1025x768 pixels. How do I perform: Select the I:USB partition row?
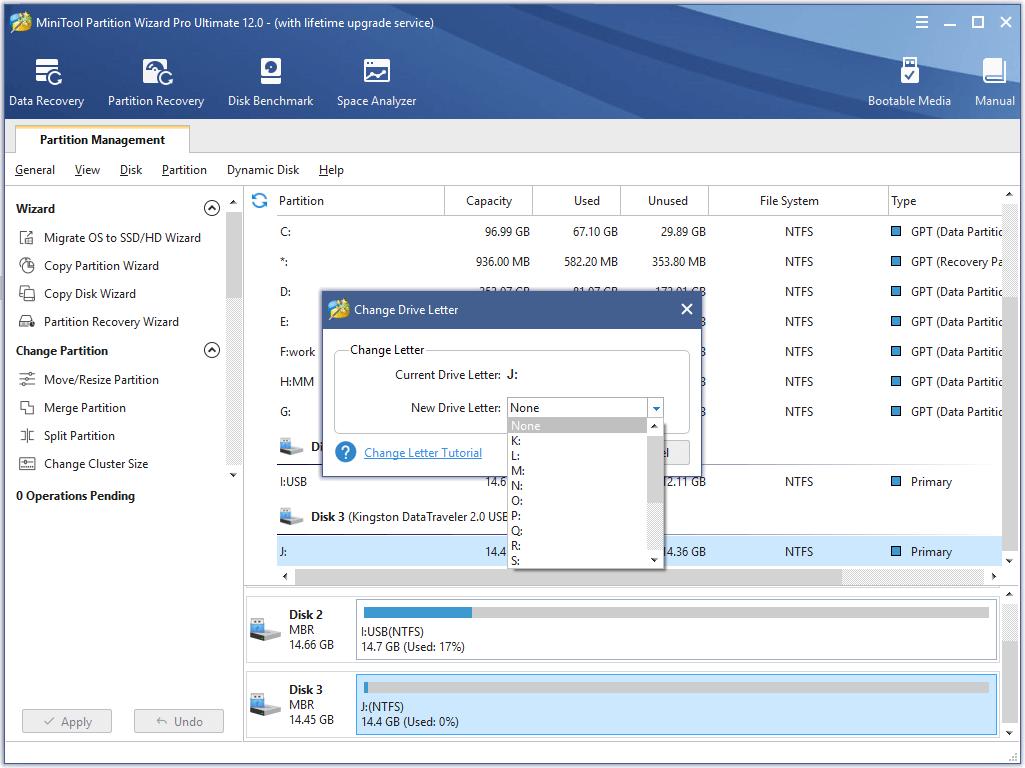point(639,482)
